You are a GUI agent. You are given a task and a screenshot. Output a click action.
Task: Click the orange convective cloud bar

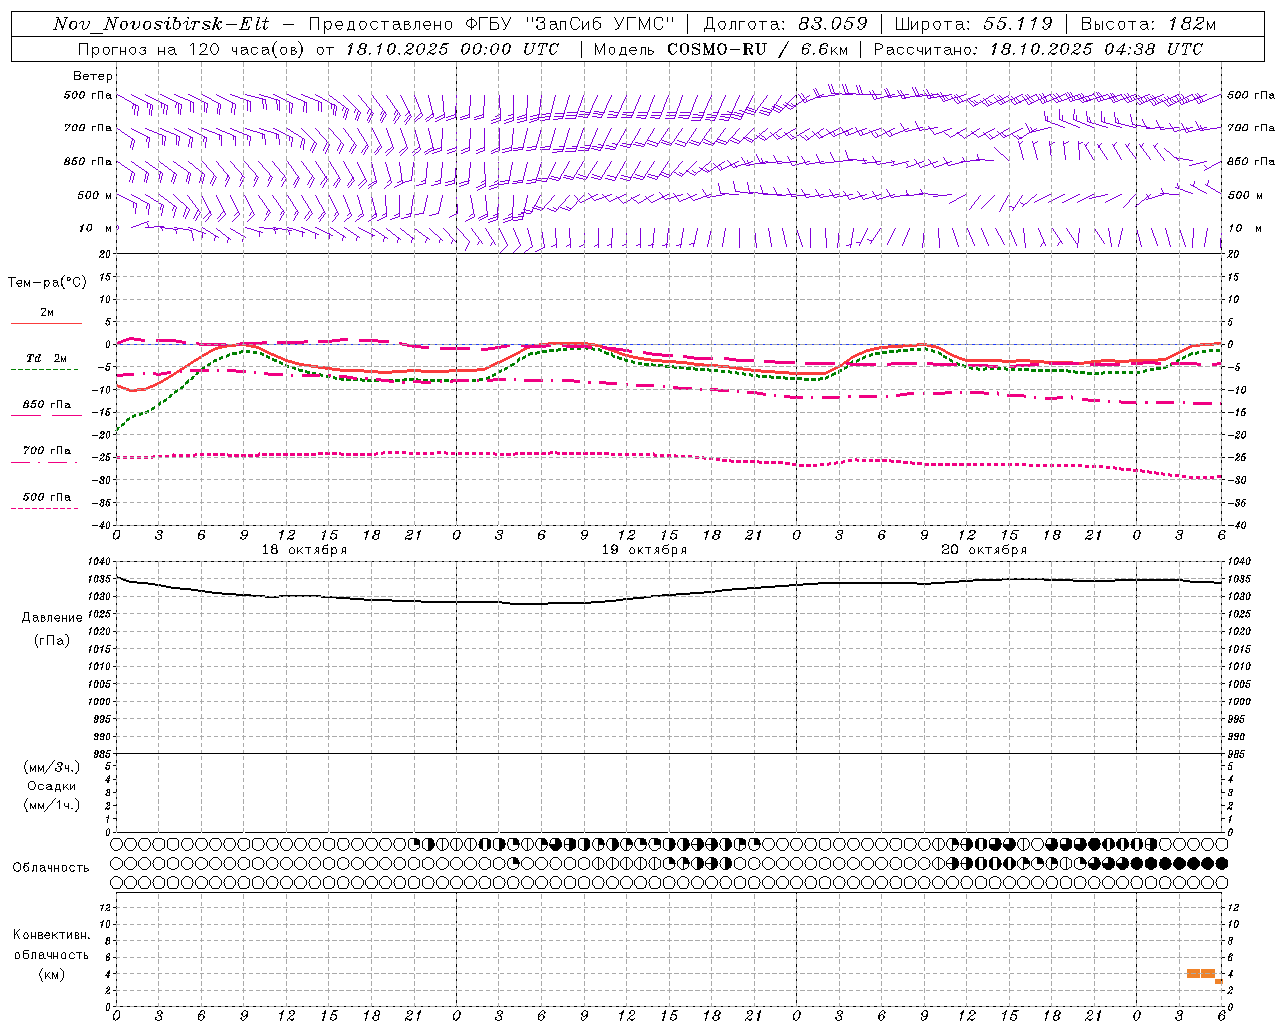pyautogui.click(x=1201, y=973)
